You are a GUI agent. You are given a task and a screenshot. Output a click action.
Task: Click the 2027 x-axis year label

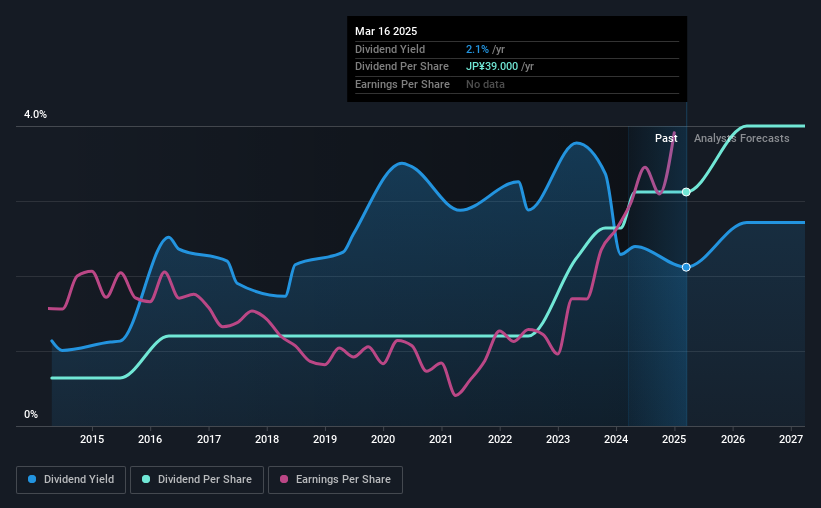tap(791, 439)
